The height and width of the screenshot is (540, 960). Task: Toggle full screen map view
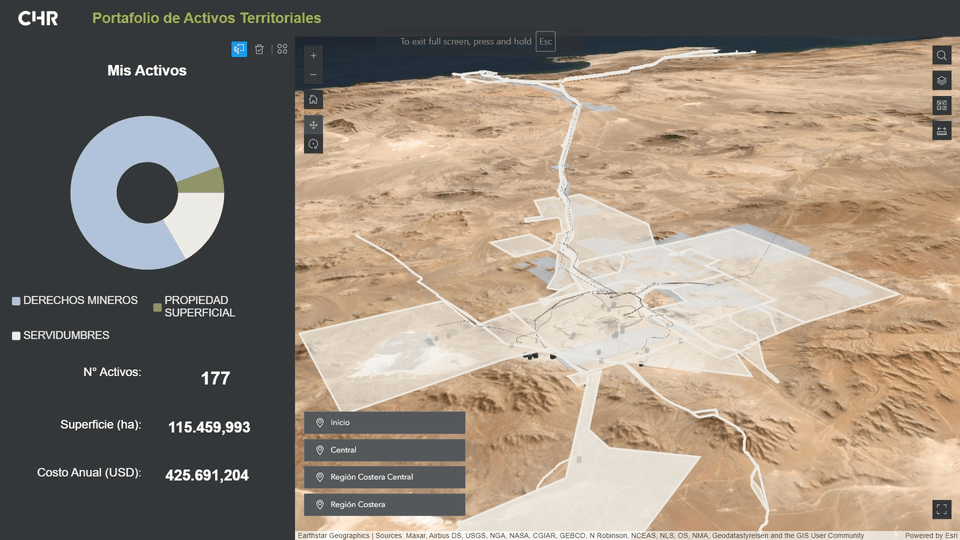[941, 509]
